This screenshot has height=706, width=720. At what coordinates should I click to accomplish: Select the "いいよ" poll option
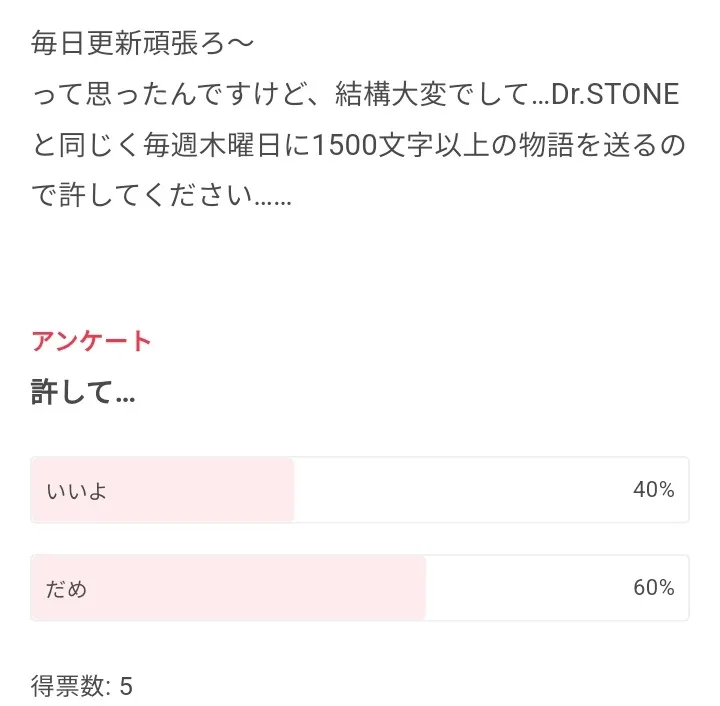pos(76,491)
